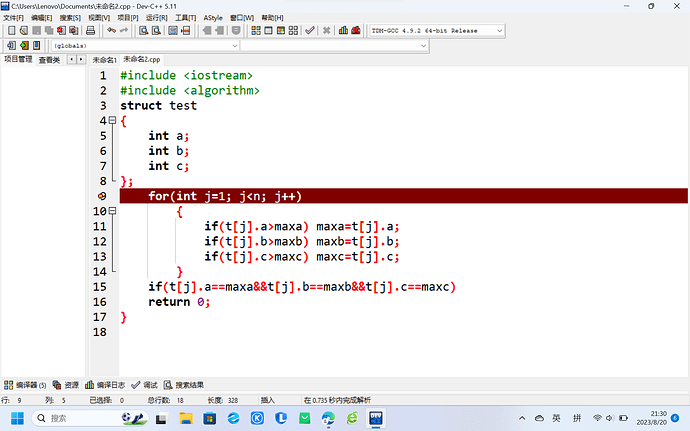Click the New source file icon
Viewport: 690px width, 431px height.
[x=12, y=30]
